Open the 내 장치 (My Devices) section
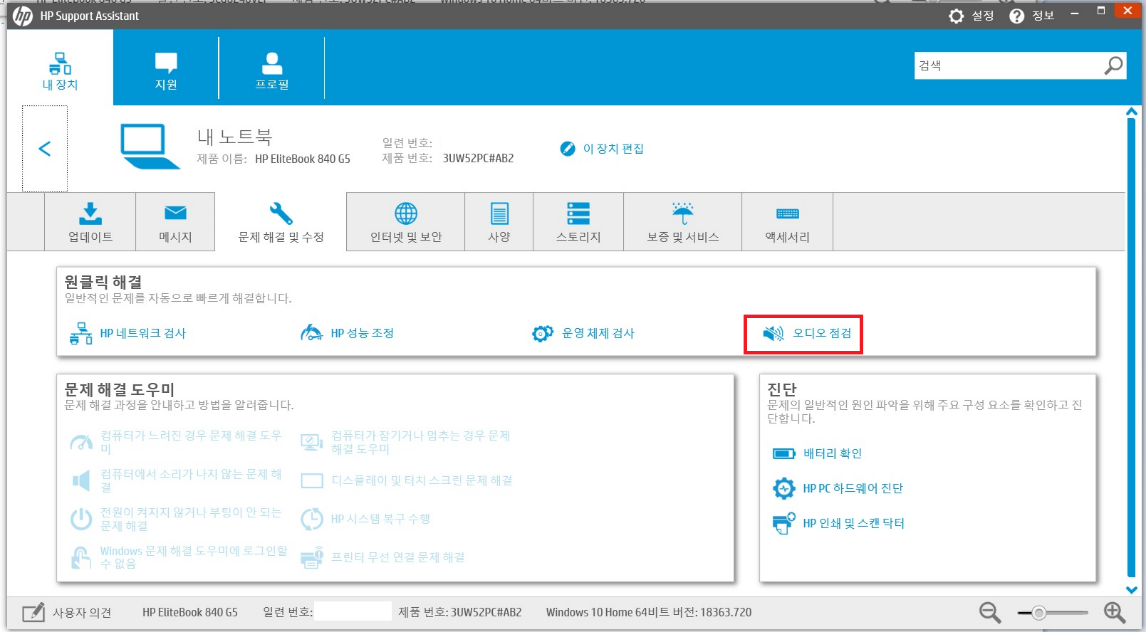 click(59, 69)
